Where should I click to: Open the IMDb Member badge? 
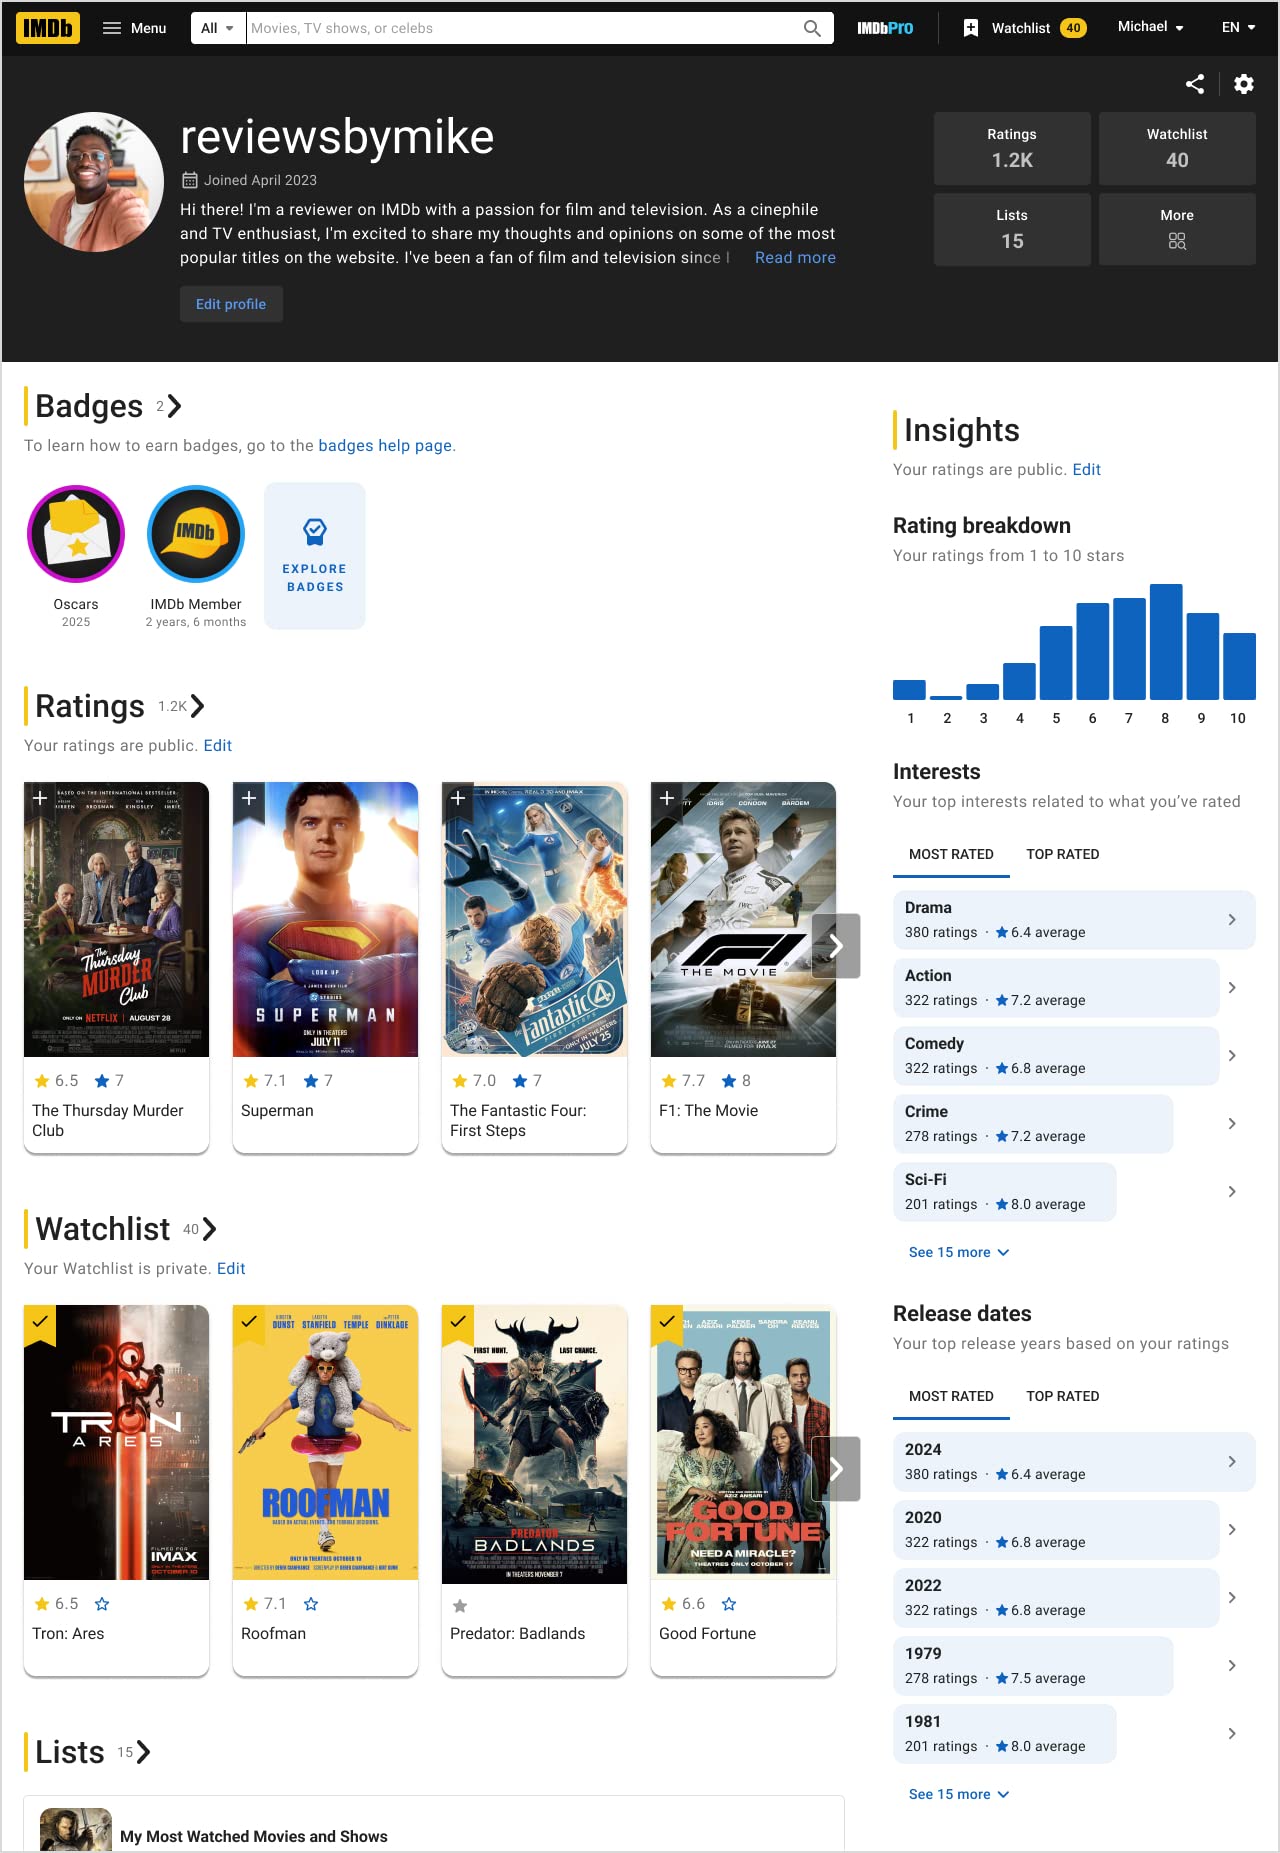[x=196, y=534]
